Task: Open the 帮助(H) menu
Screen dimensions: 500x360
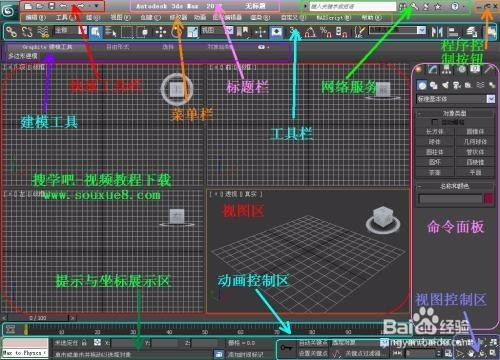Action: click(371, 17)
